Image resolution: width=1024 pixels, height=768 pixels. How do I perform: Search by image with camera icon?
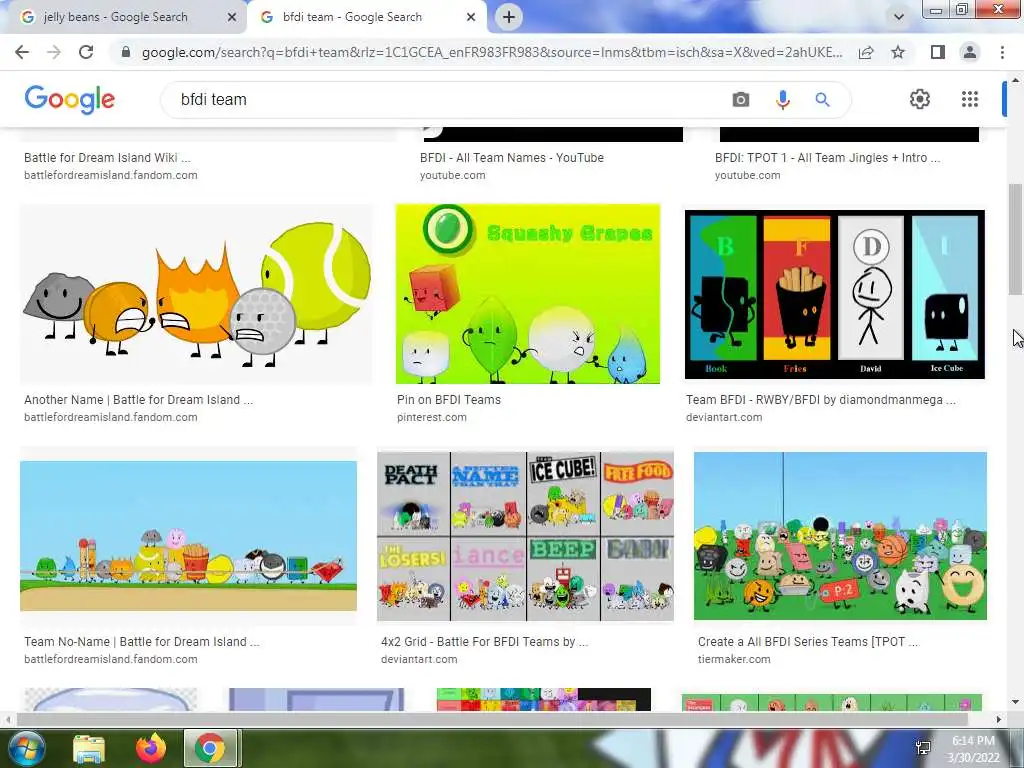[x=741, y=100]
